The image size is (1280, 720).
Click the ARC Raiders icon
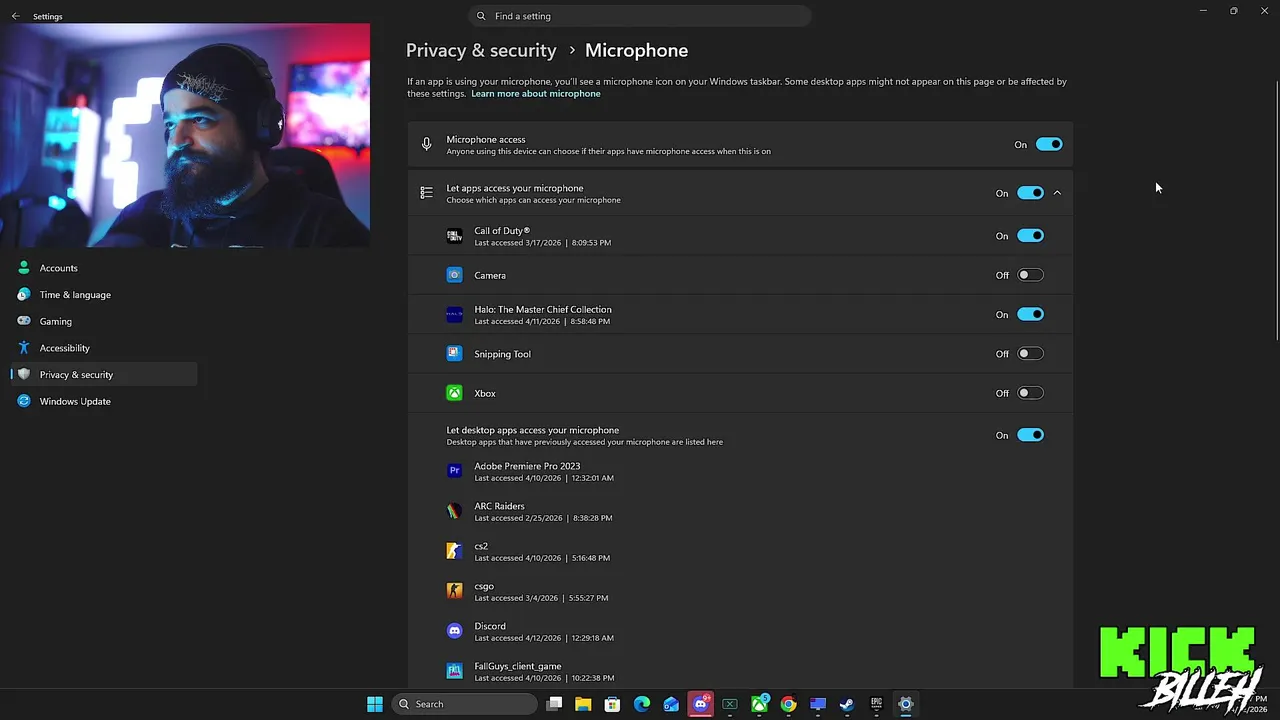click(454, 511)
